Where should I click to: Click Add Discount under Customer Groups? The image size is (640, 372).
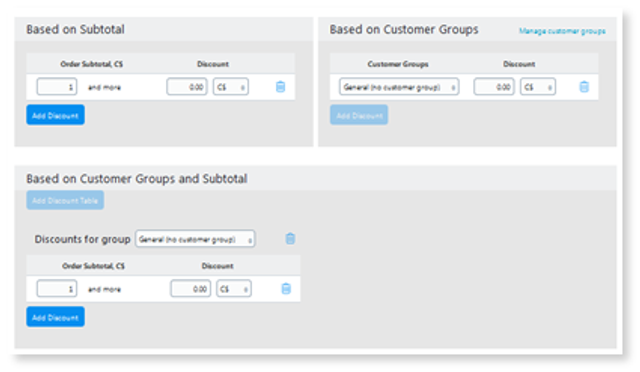359,115
